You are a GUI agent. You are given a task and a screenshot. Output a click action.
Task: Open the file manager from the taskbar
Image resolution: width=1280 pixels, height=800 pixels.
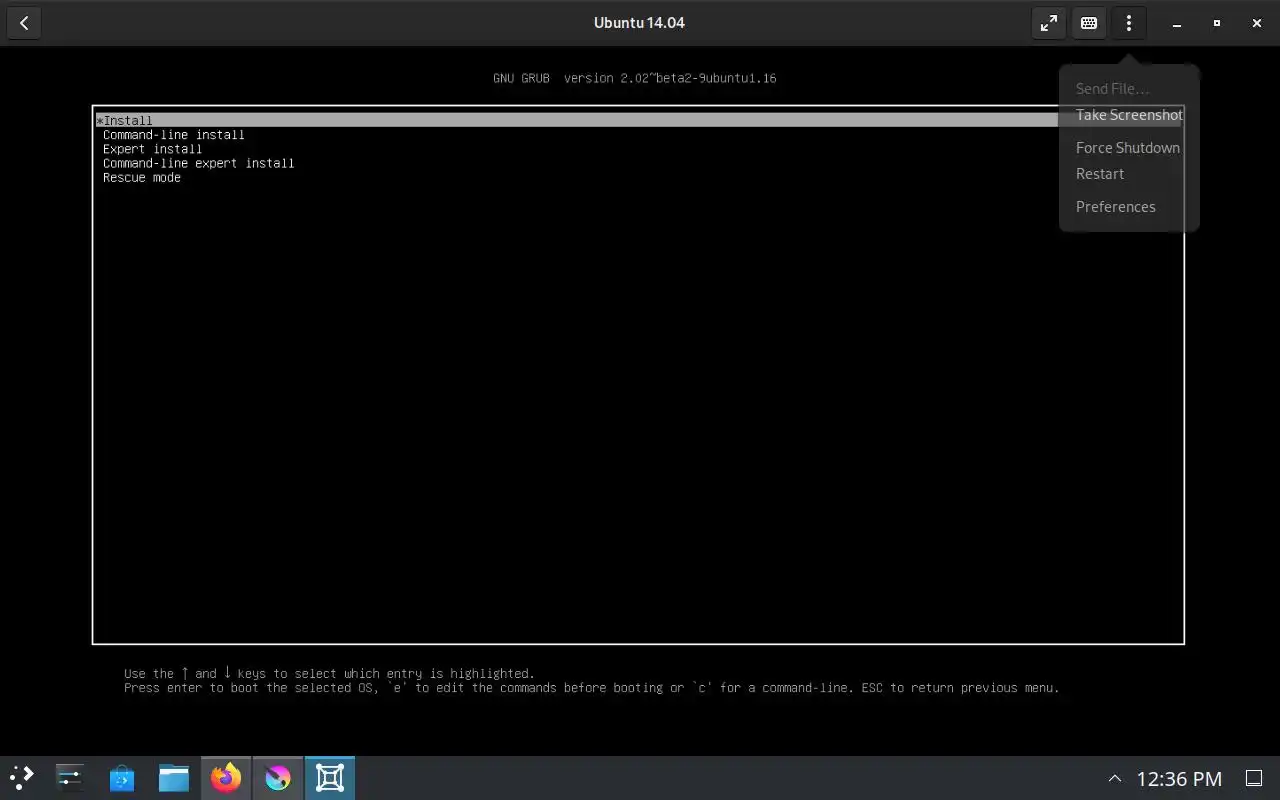click(x=174, y=778)
